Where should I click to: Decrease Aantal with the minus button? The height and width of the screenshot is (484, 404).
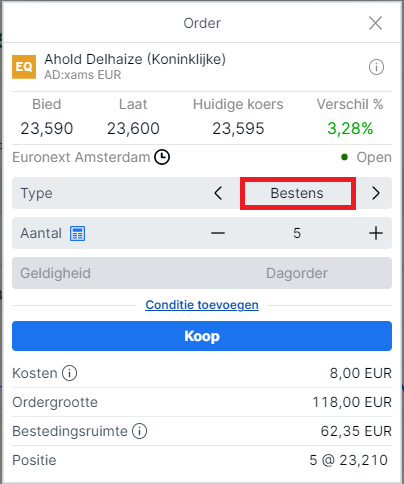[218, 233]
